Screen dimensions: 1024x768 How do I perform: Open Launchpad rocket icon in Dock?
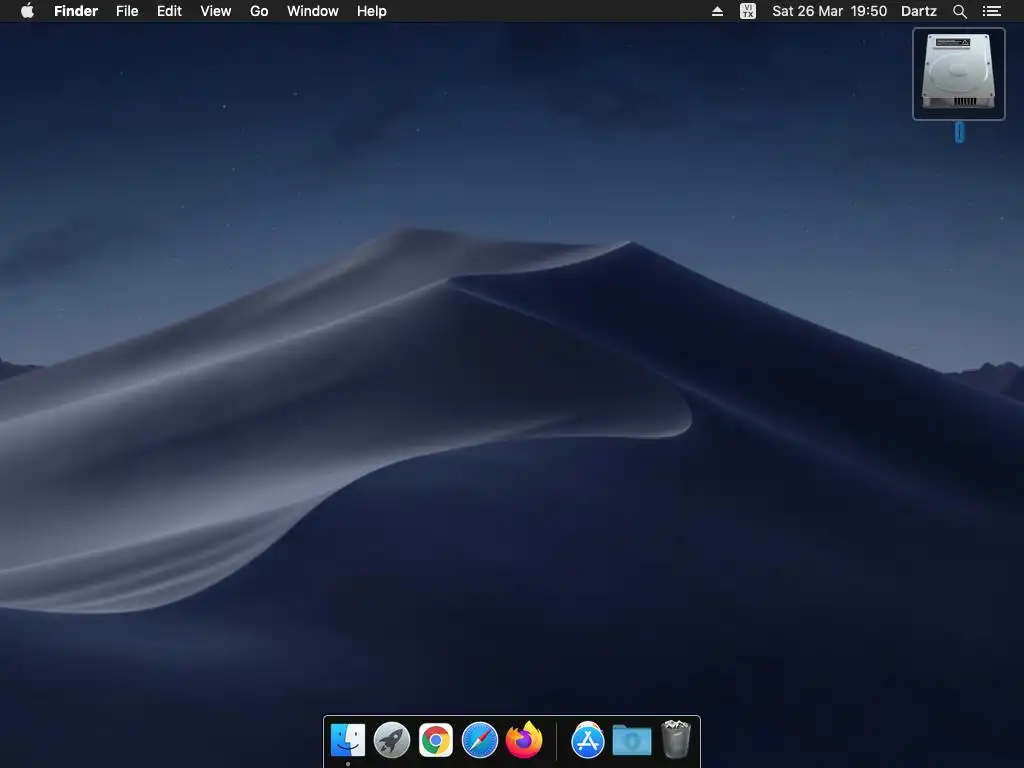pos(392,741)
